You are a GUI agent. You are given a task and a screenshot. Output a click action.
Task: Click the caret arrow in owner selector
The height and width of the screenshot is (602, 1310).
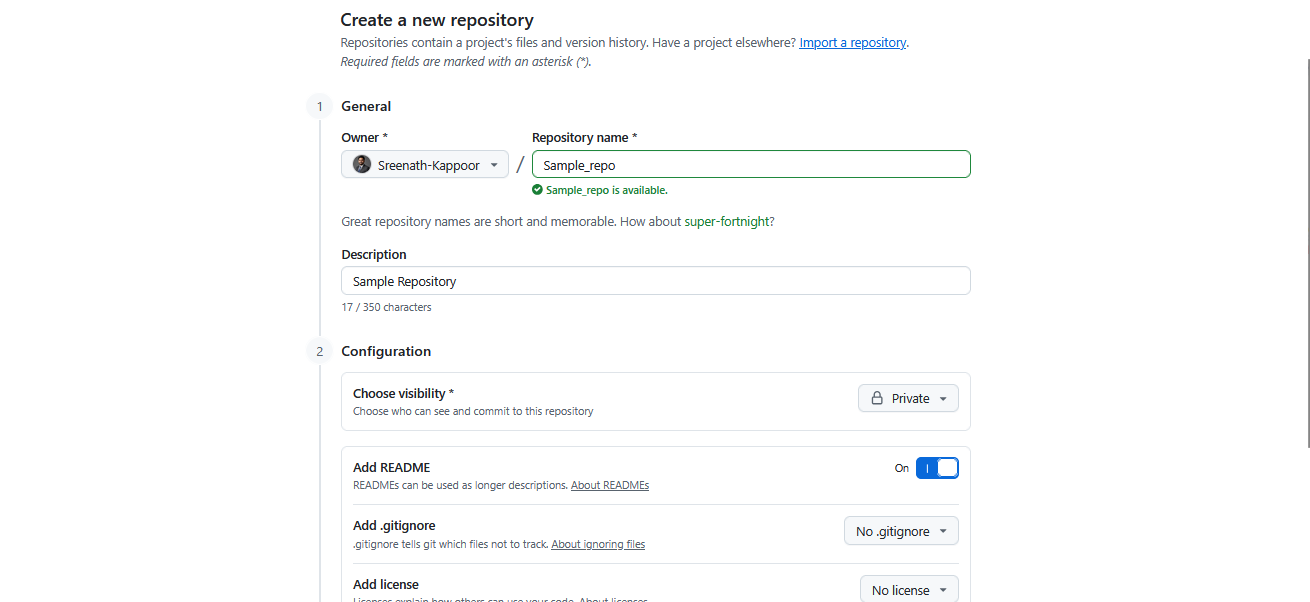(494, 164)
